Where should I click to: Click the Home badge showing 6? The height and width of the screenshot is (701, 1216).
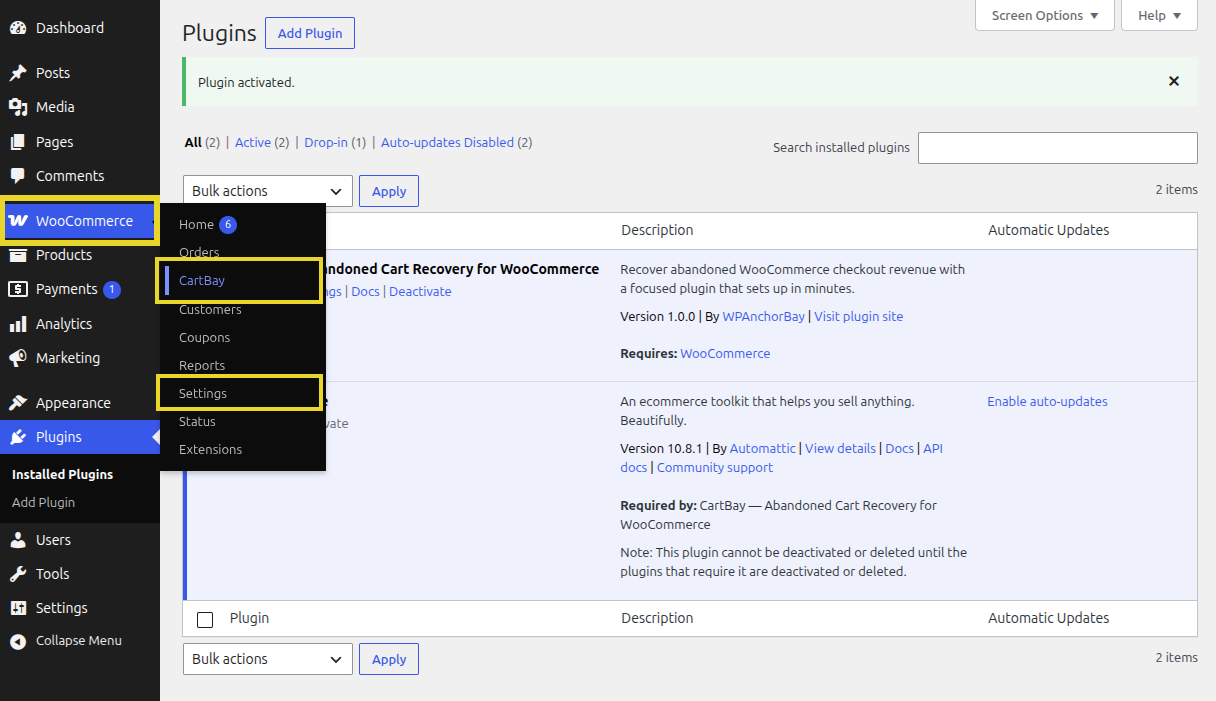click(228, 225)
